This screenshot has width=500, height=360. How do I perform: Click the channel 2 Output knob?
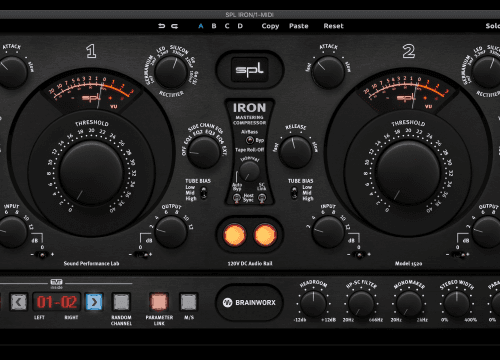coord(487,232)
